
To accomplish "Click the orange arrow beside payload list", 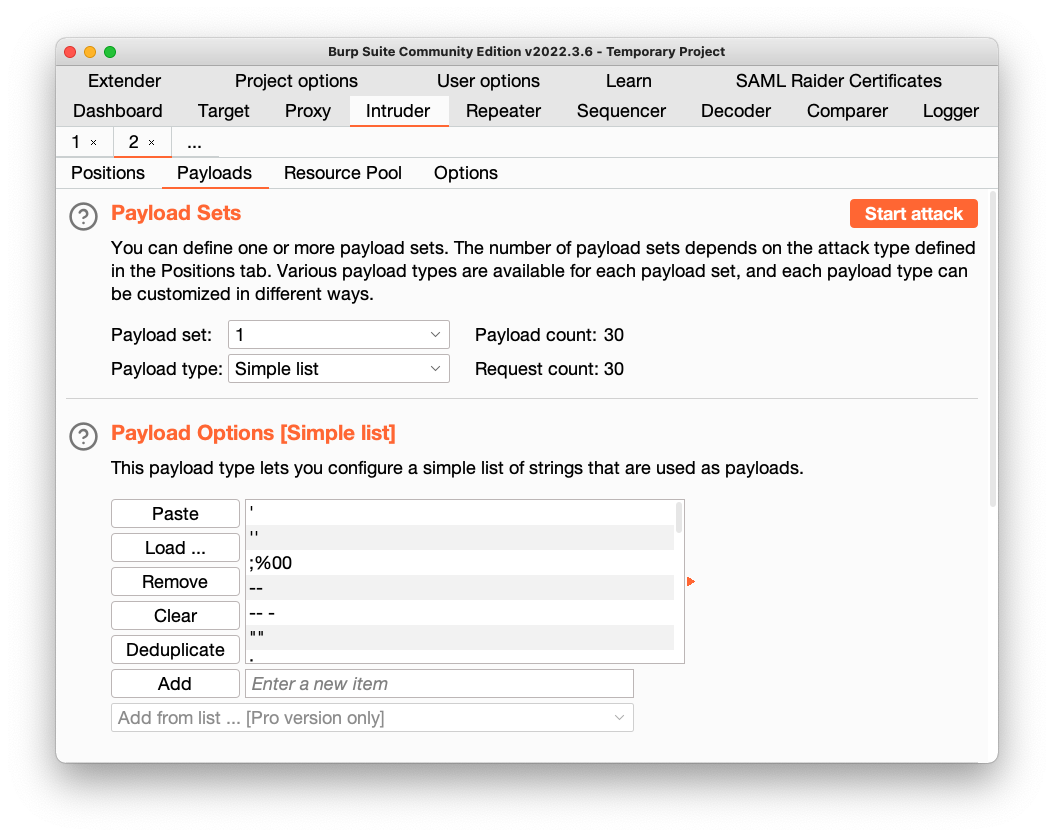I will point(690,582).
